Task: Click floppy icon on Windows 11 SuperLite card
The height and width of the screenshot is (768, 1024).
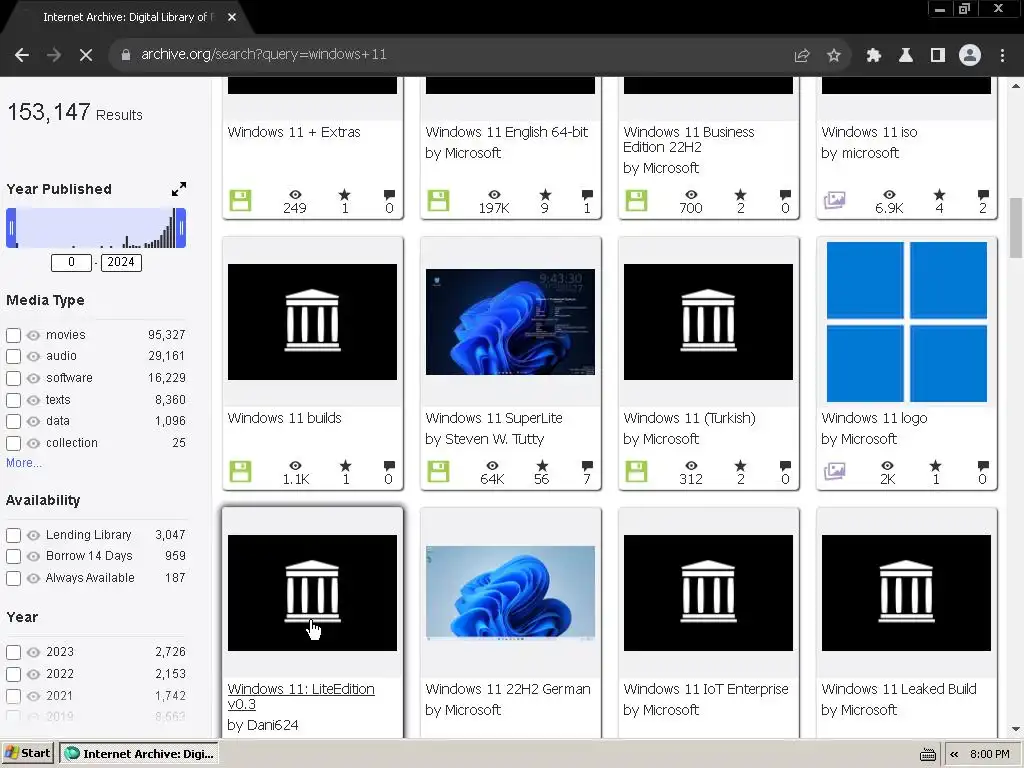Action: pos(438,472)
